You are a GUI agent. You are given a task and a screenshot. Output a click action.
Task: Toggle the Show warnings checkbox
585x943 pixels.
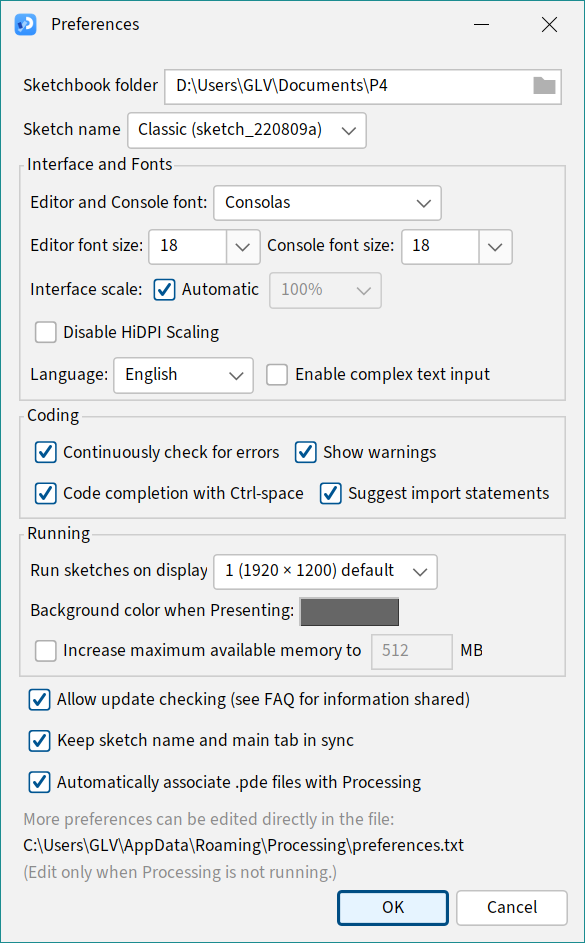(x=305, y=452)
